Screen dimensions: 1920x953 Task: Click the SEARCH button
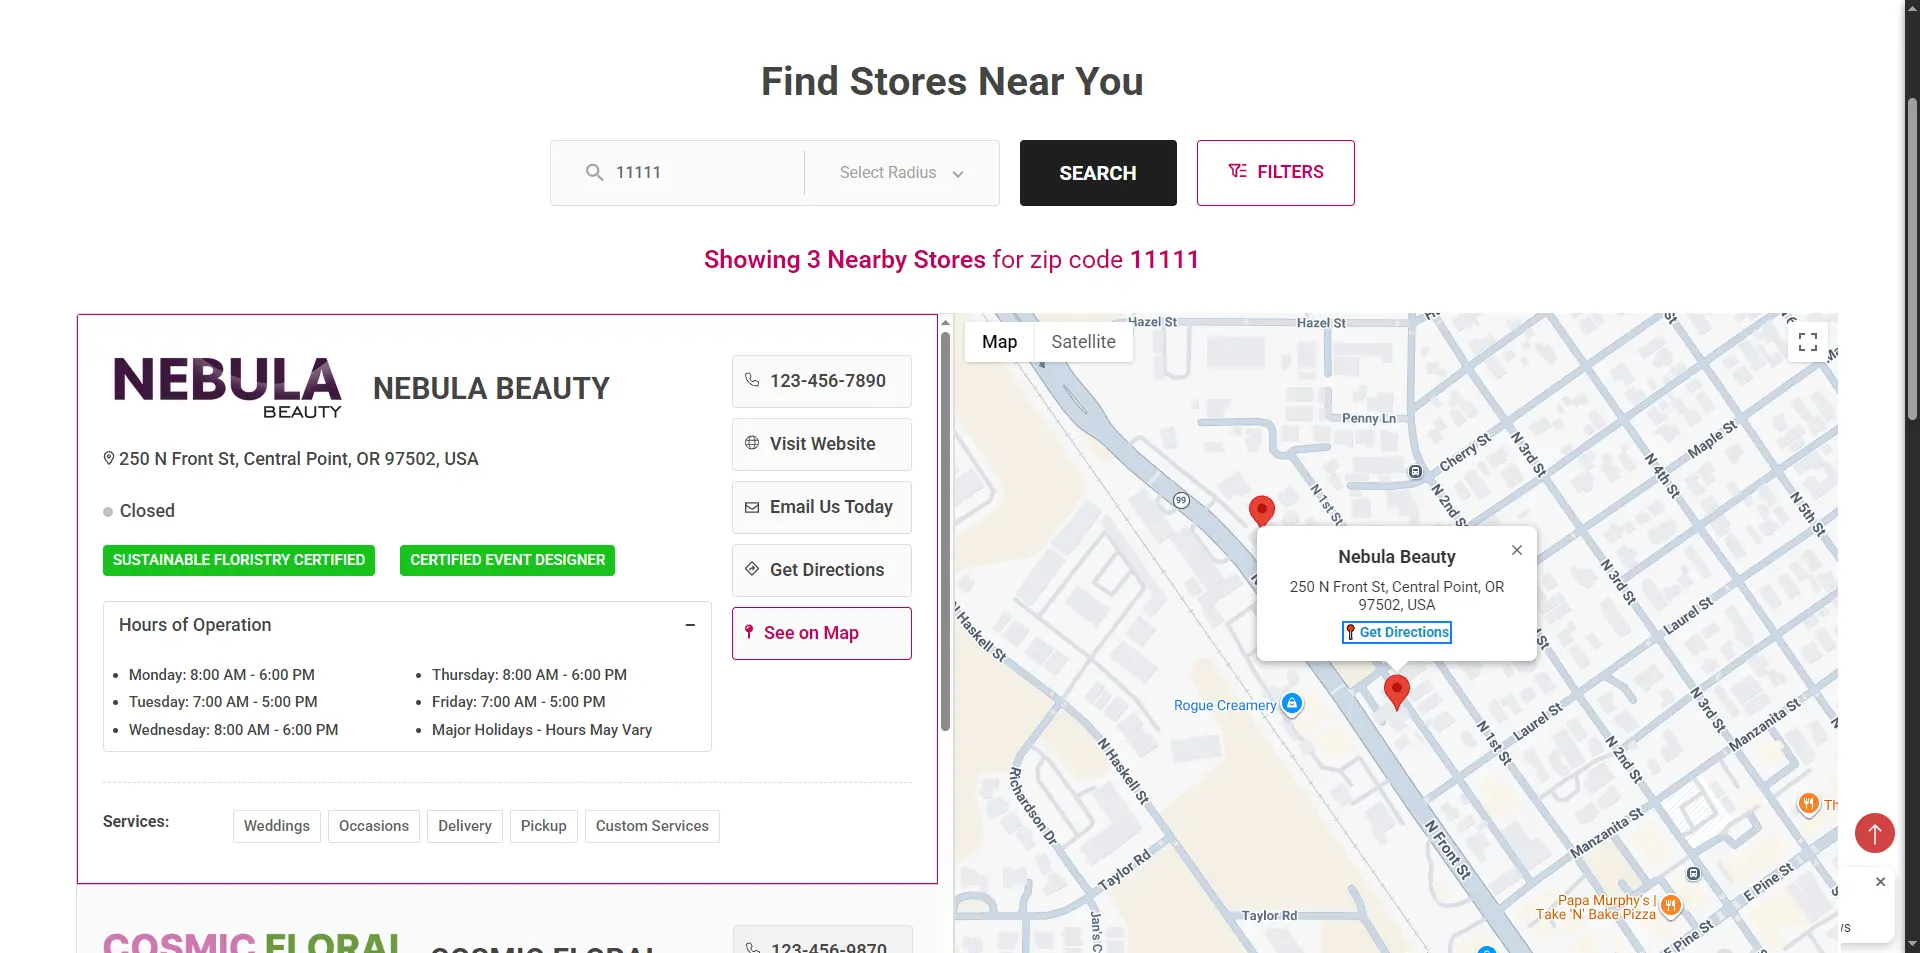pyautogui.click(x=1098, y=173)
